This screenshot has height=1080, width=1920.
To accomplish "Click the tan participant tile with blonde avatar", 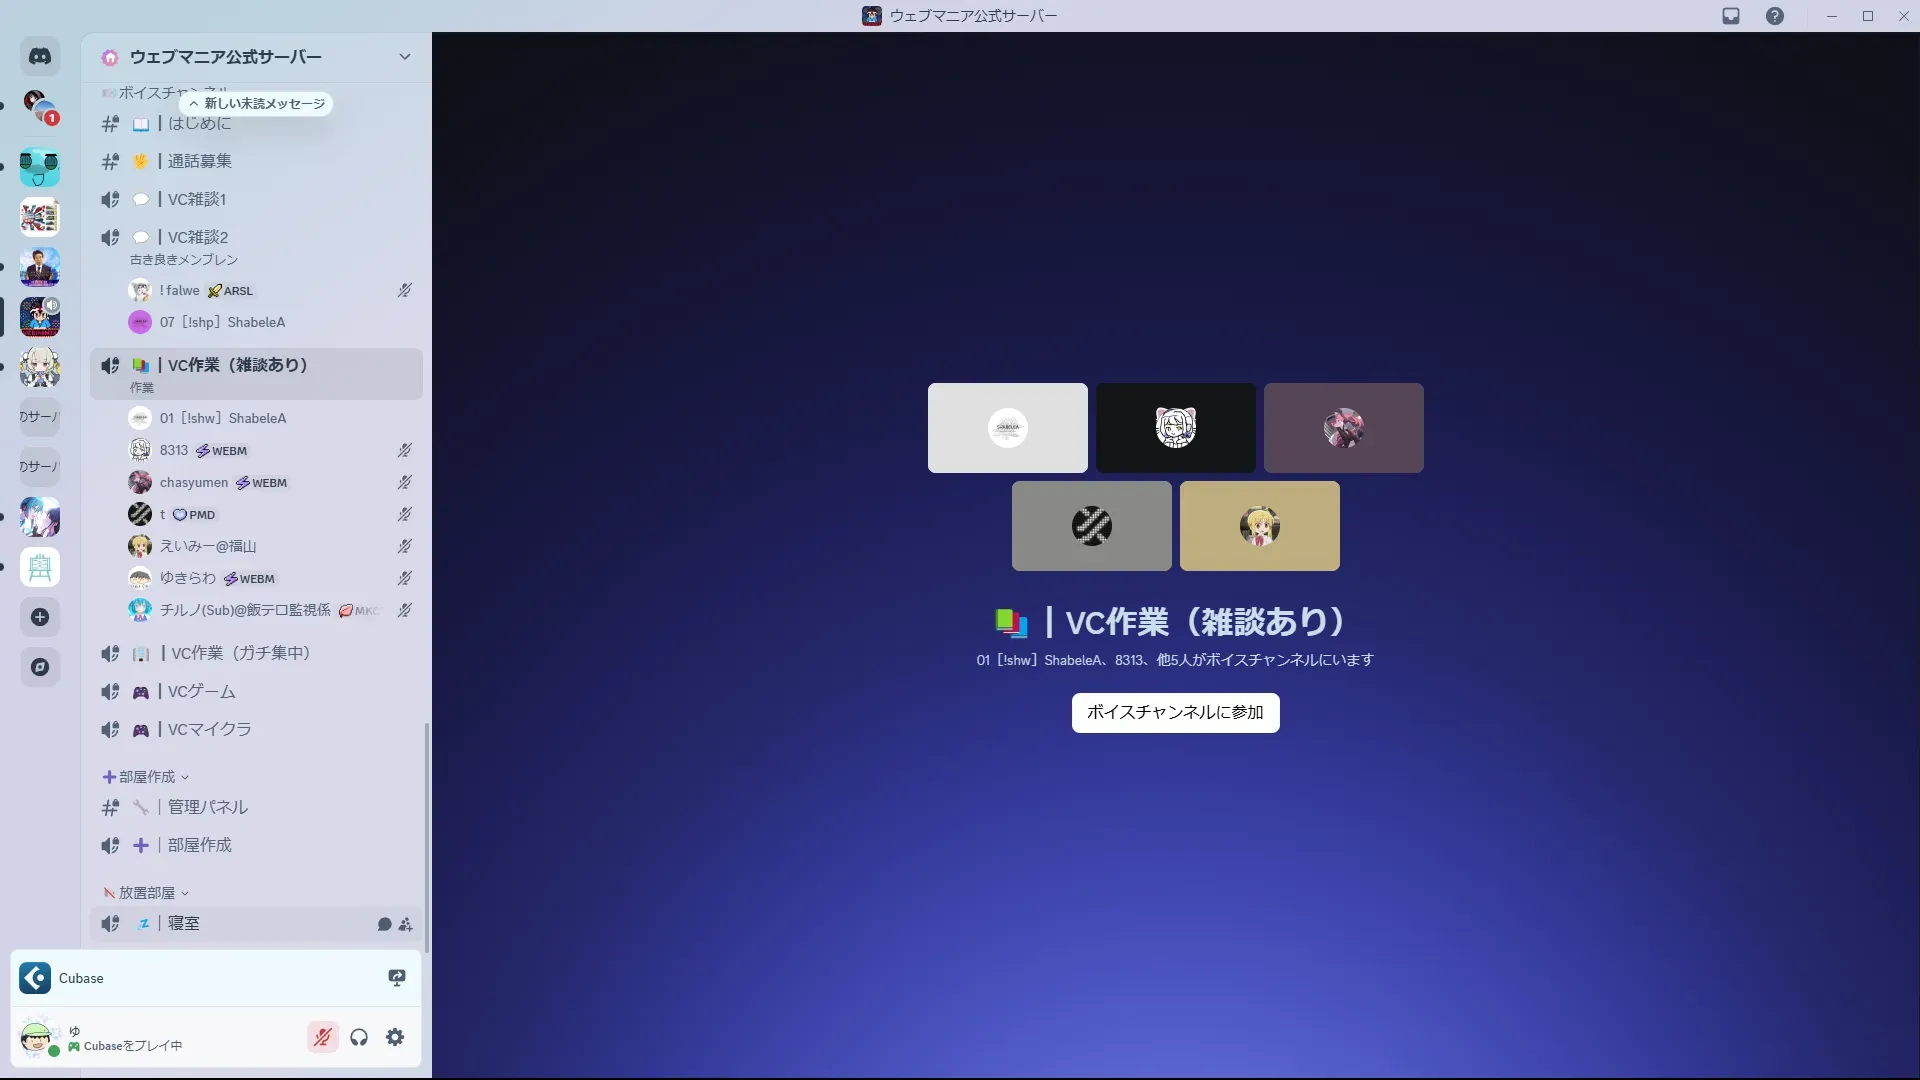I will click(1259, 526).
